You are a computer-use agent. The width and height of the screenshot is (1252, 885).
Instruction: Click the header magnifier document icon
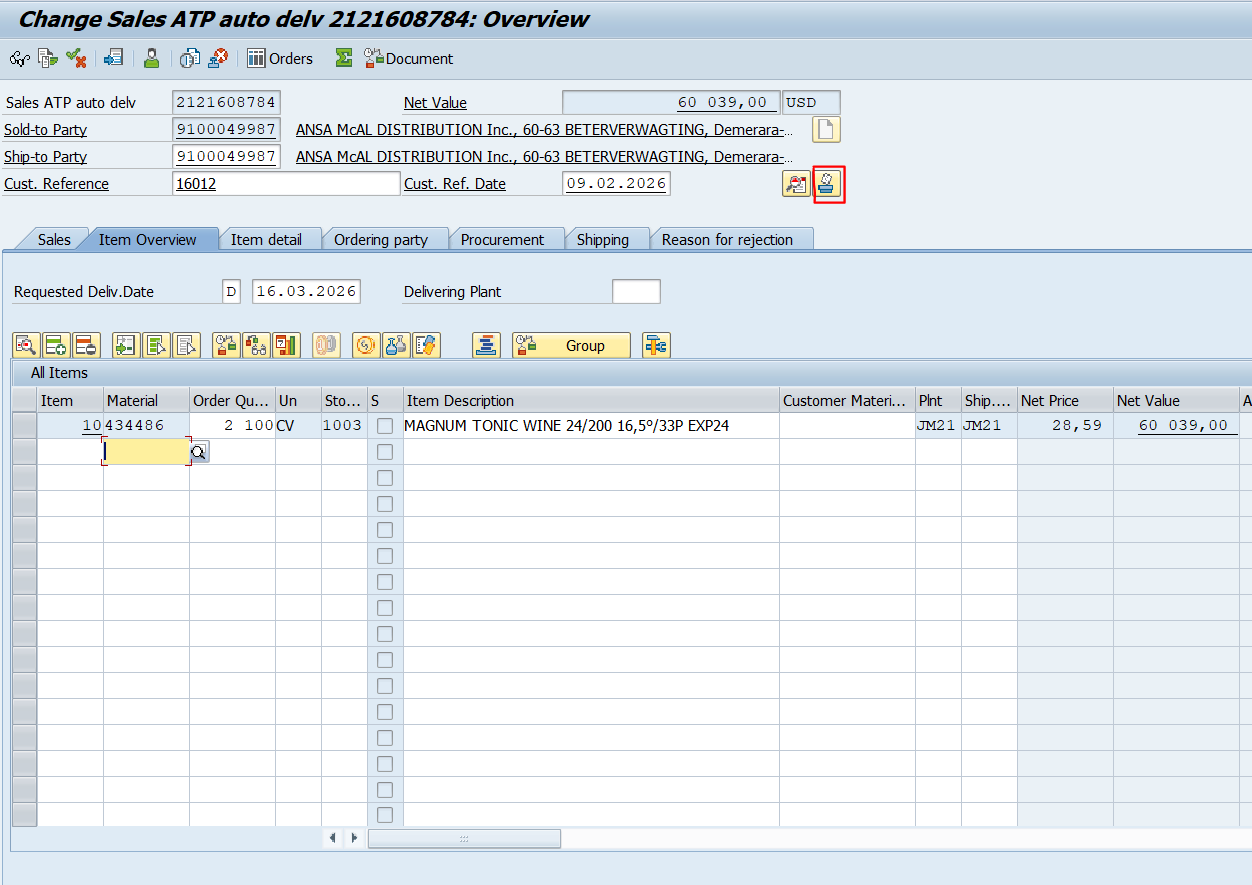[x=796, y=184]
